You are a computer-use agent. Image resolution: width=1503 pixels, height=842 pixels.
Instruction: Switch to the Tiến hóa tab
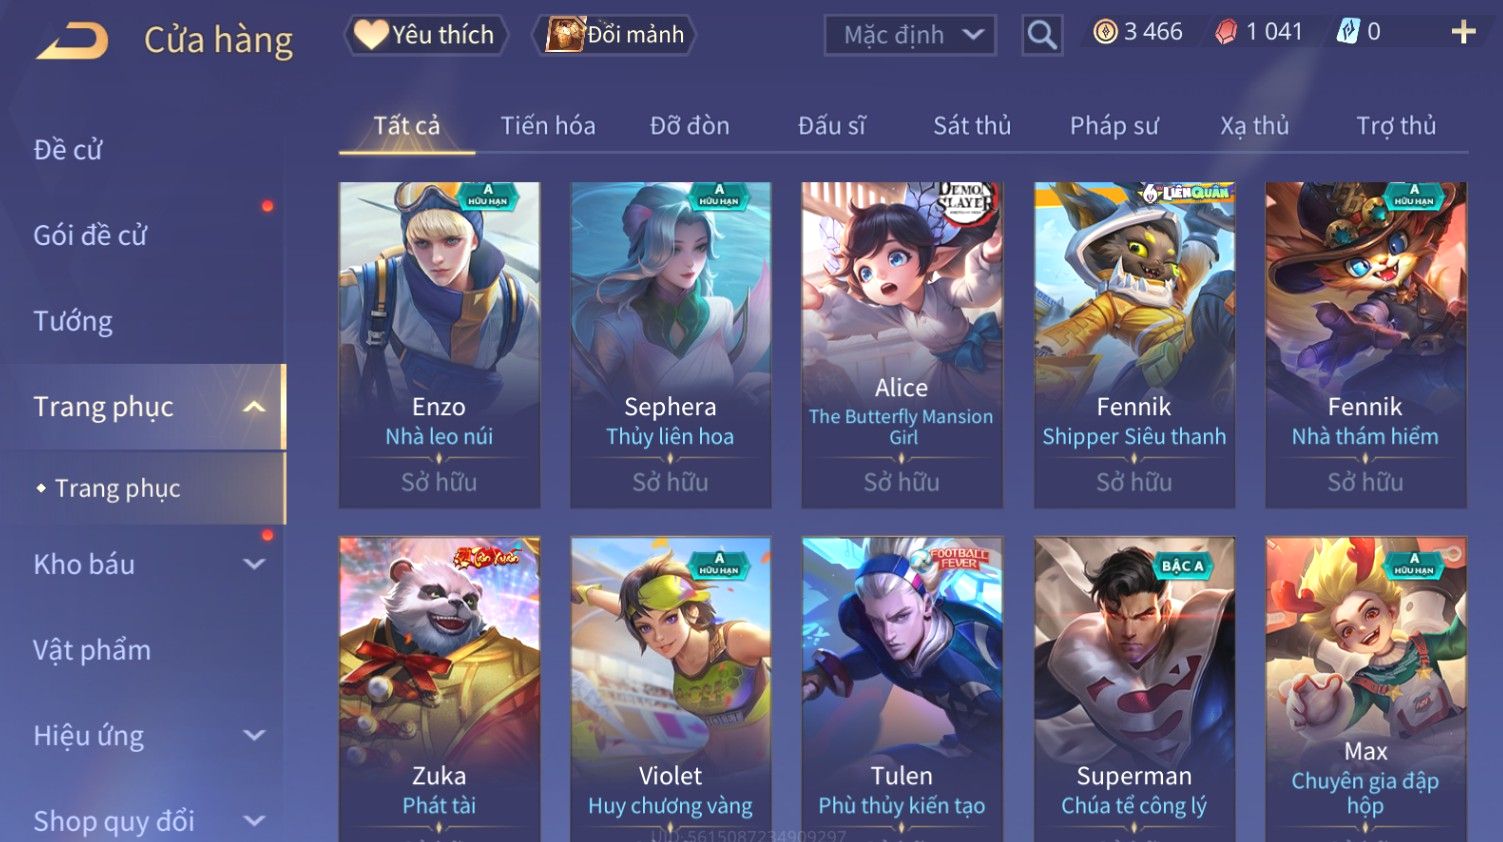tap(548, 126)
